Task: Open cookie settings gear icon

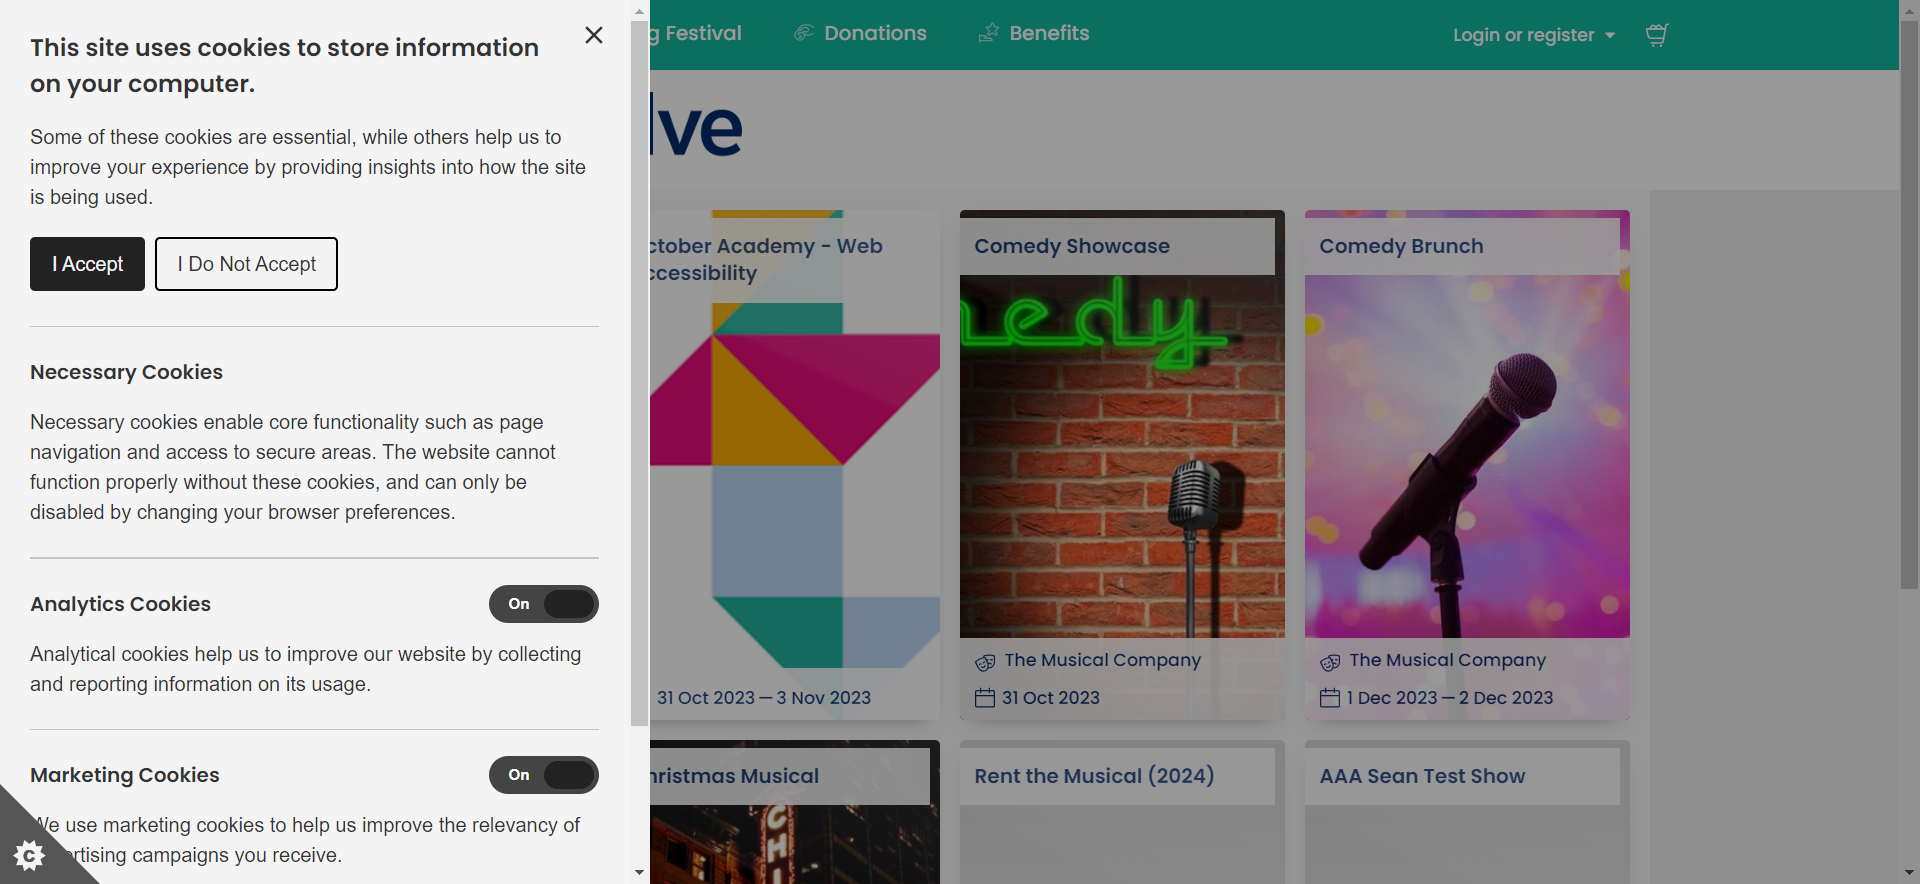Action: point(29,855)
